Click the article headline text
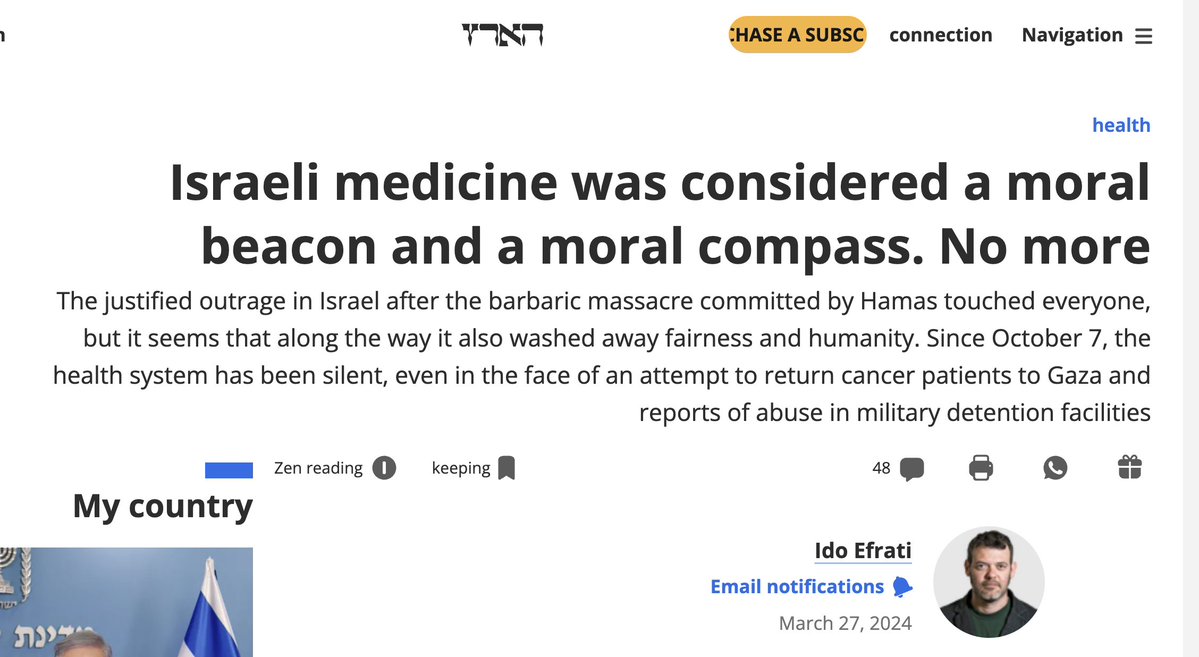Image resolution: width=1199 pixels, height=657 pixels. coord(660,214)
